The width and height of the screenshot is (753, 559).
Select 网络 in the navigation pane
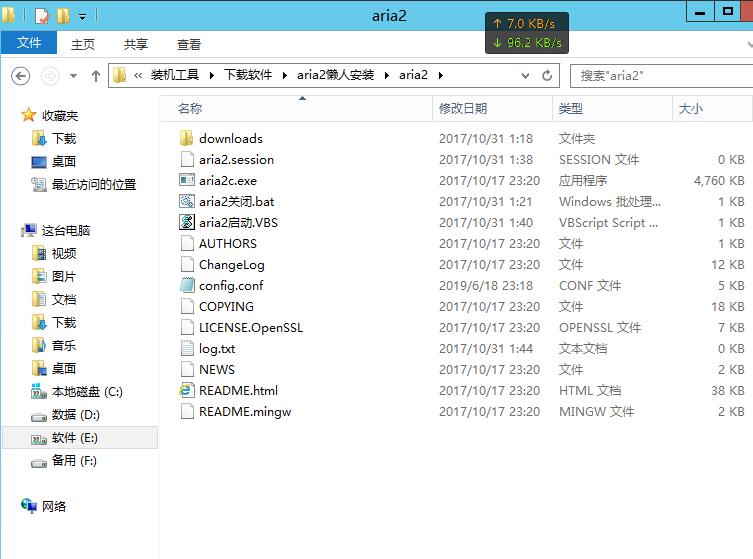[x=54, y=506]
